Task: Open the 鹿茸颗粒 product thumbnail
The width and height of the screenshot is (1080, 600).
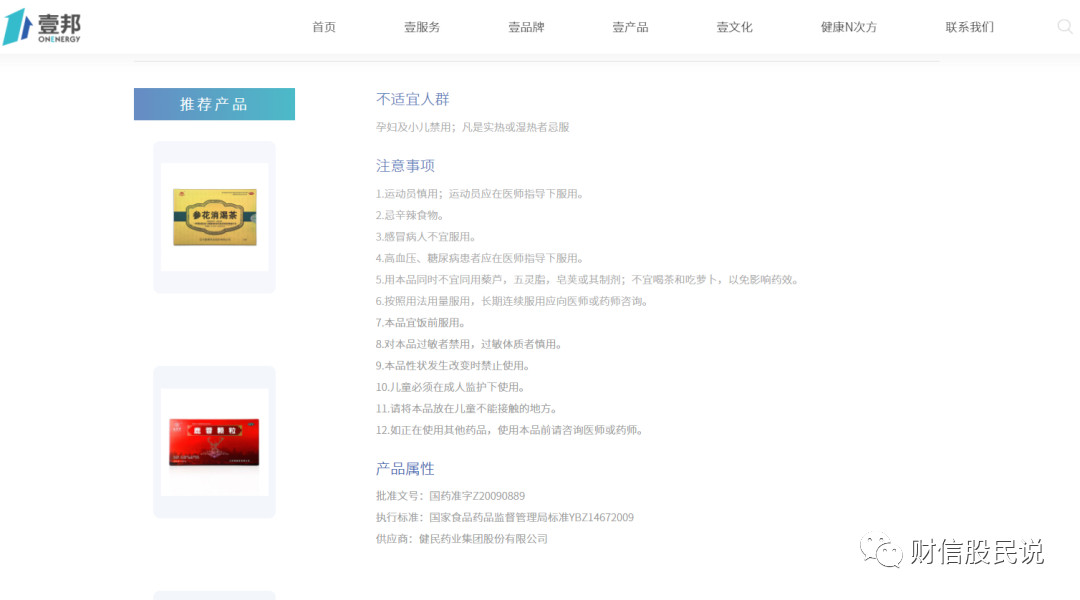Action: [x=214, y=441]
